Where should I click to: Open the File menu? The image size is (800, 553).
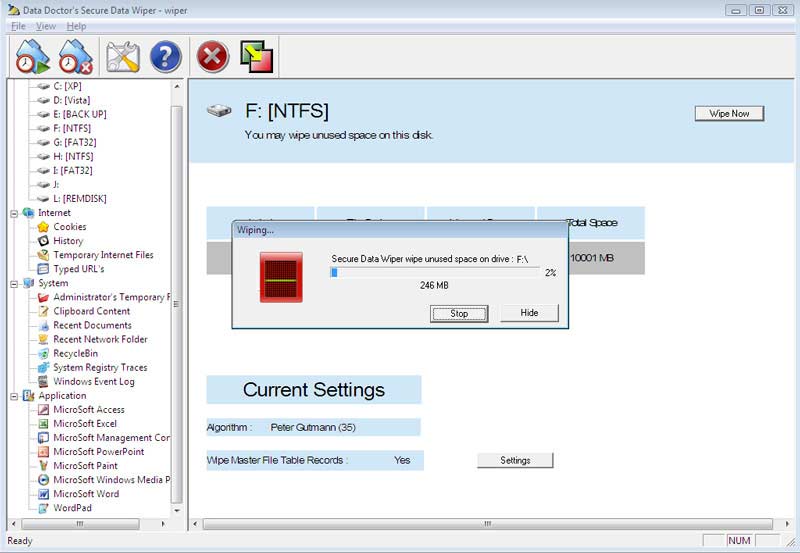tap(18, 26)
